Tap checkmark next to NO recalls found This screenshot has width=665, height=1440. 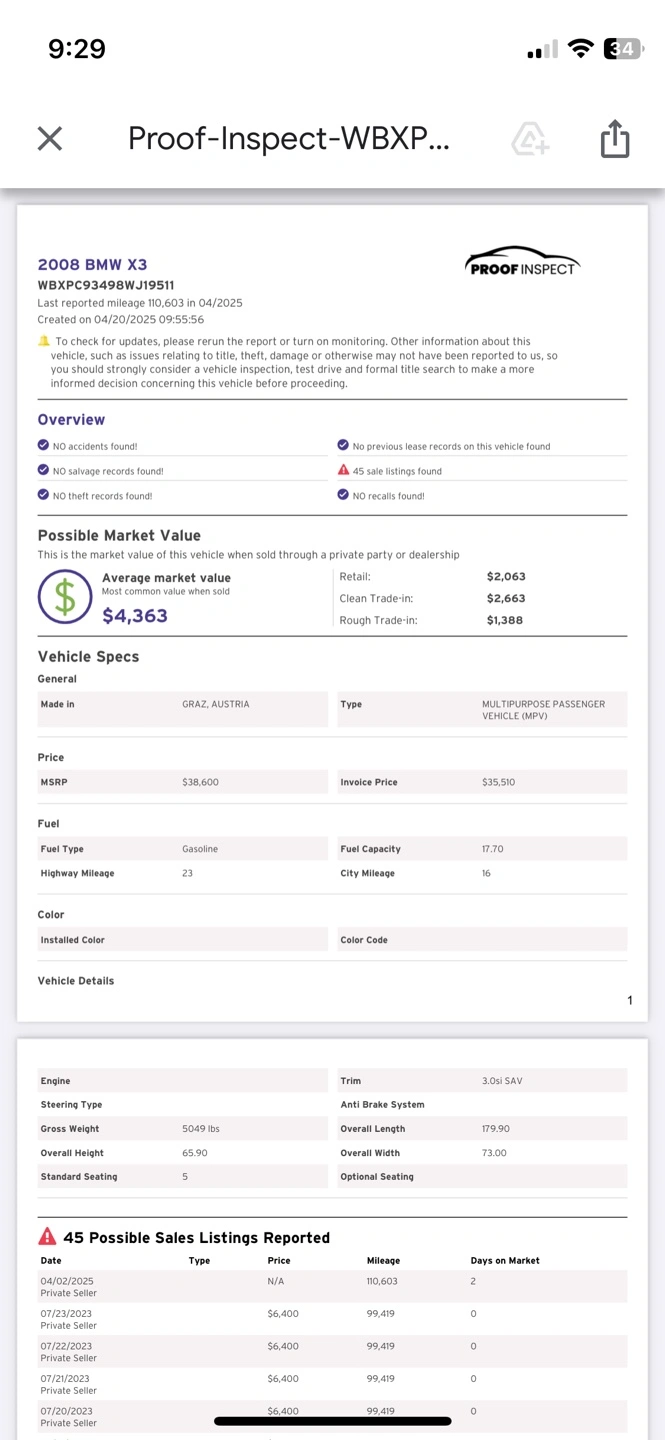344,495
